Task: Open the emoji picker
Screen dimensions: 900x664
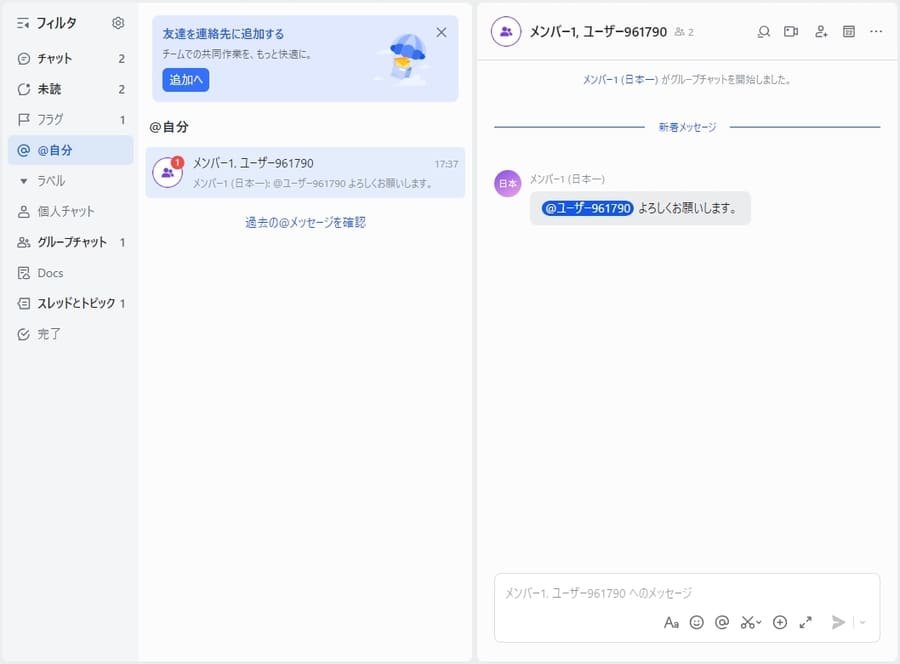Action: click(x=697, y=622)
